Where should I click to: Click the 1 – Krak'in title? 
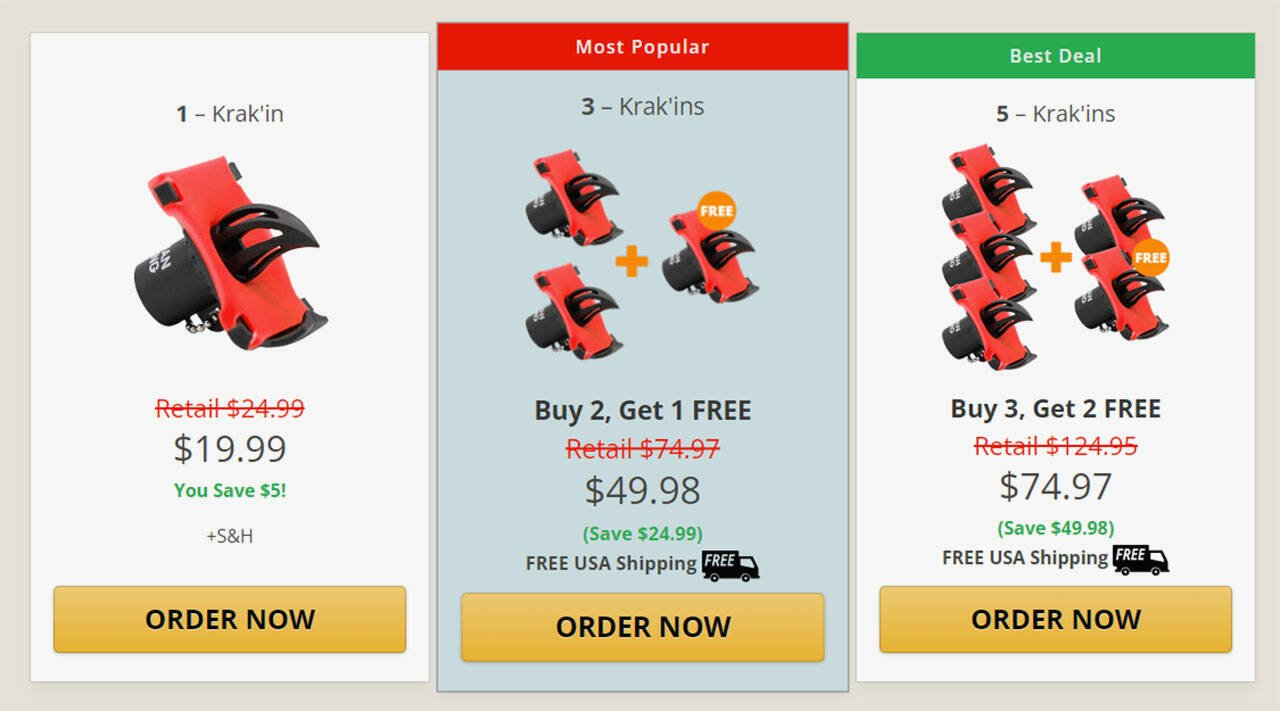[230, 114]
